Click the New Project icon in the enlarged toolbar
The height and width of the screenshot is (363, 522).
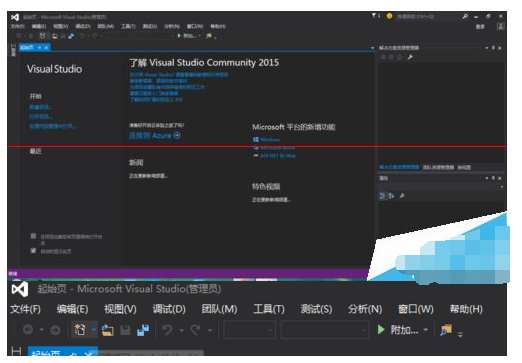[x=80, y=330]
